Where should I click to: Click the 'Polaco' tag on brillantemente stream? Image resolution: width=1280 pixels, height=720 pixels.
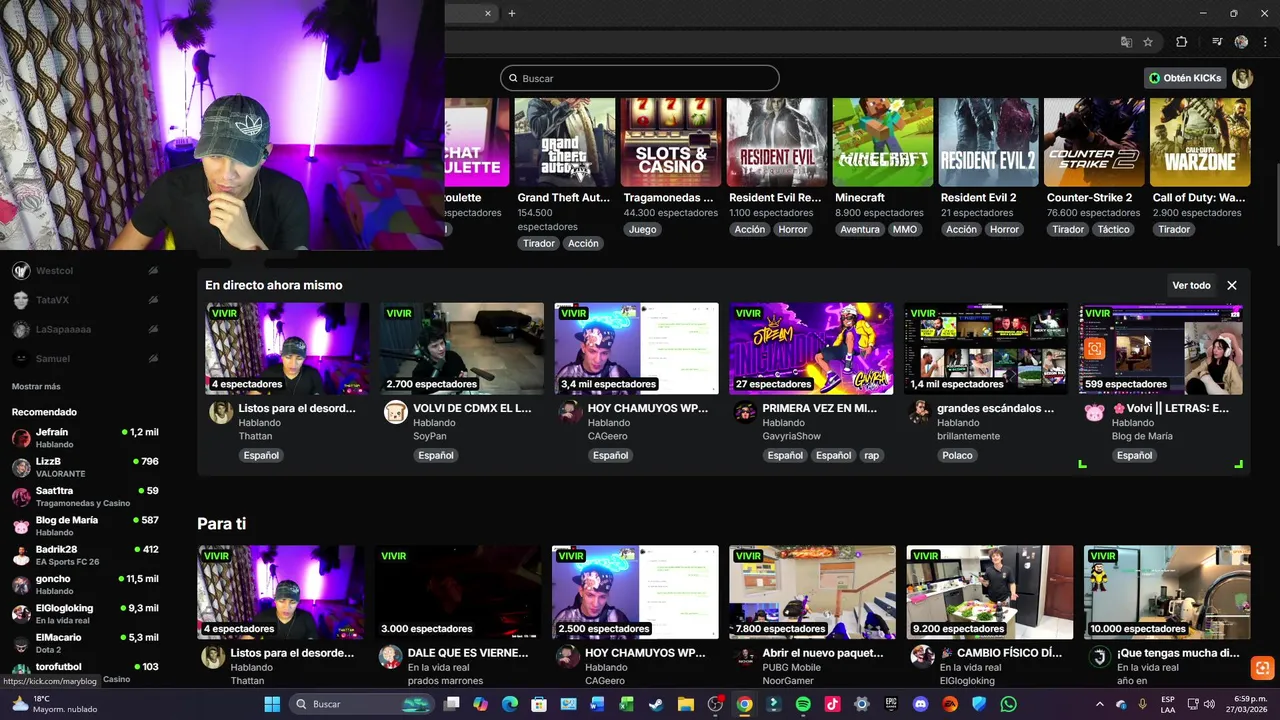(957, 455)
